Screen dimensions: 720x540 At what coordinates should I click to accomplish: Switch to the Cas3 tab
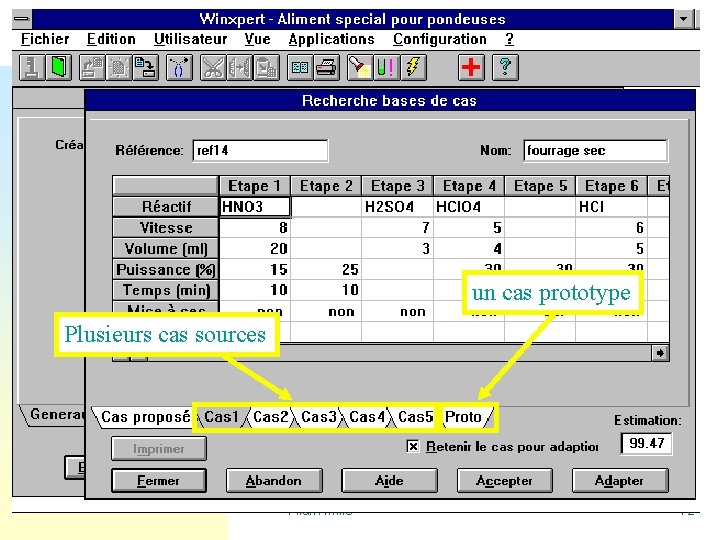[319, 417]
